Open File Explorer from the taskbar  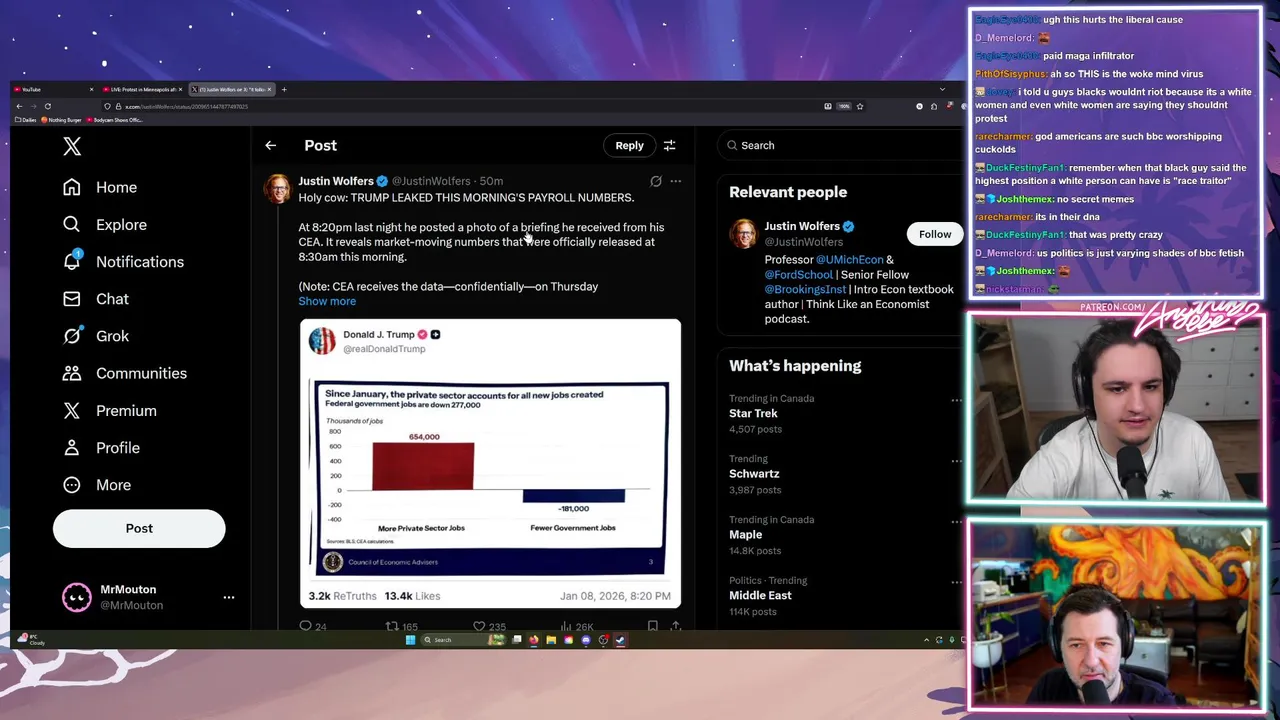click(551, 640)
